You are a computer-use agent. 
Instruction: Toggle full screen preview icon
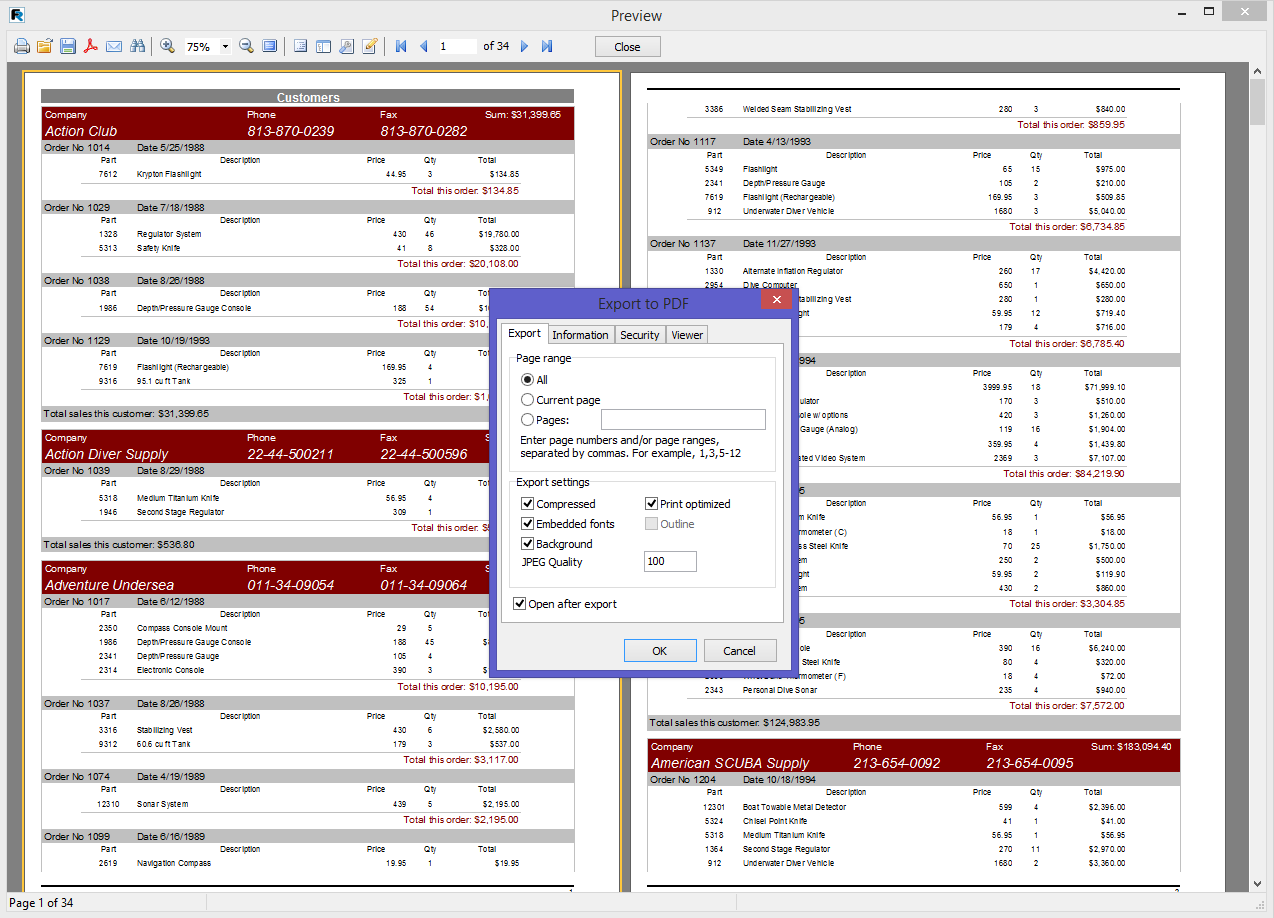tap(270, 46)
